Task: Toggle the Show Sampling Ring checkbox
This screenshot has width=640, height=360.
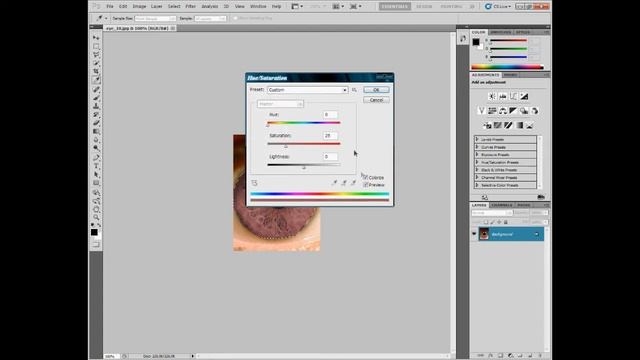Action: coord(235,18)
